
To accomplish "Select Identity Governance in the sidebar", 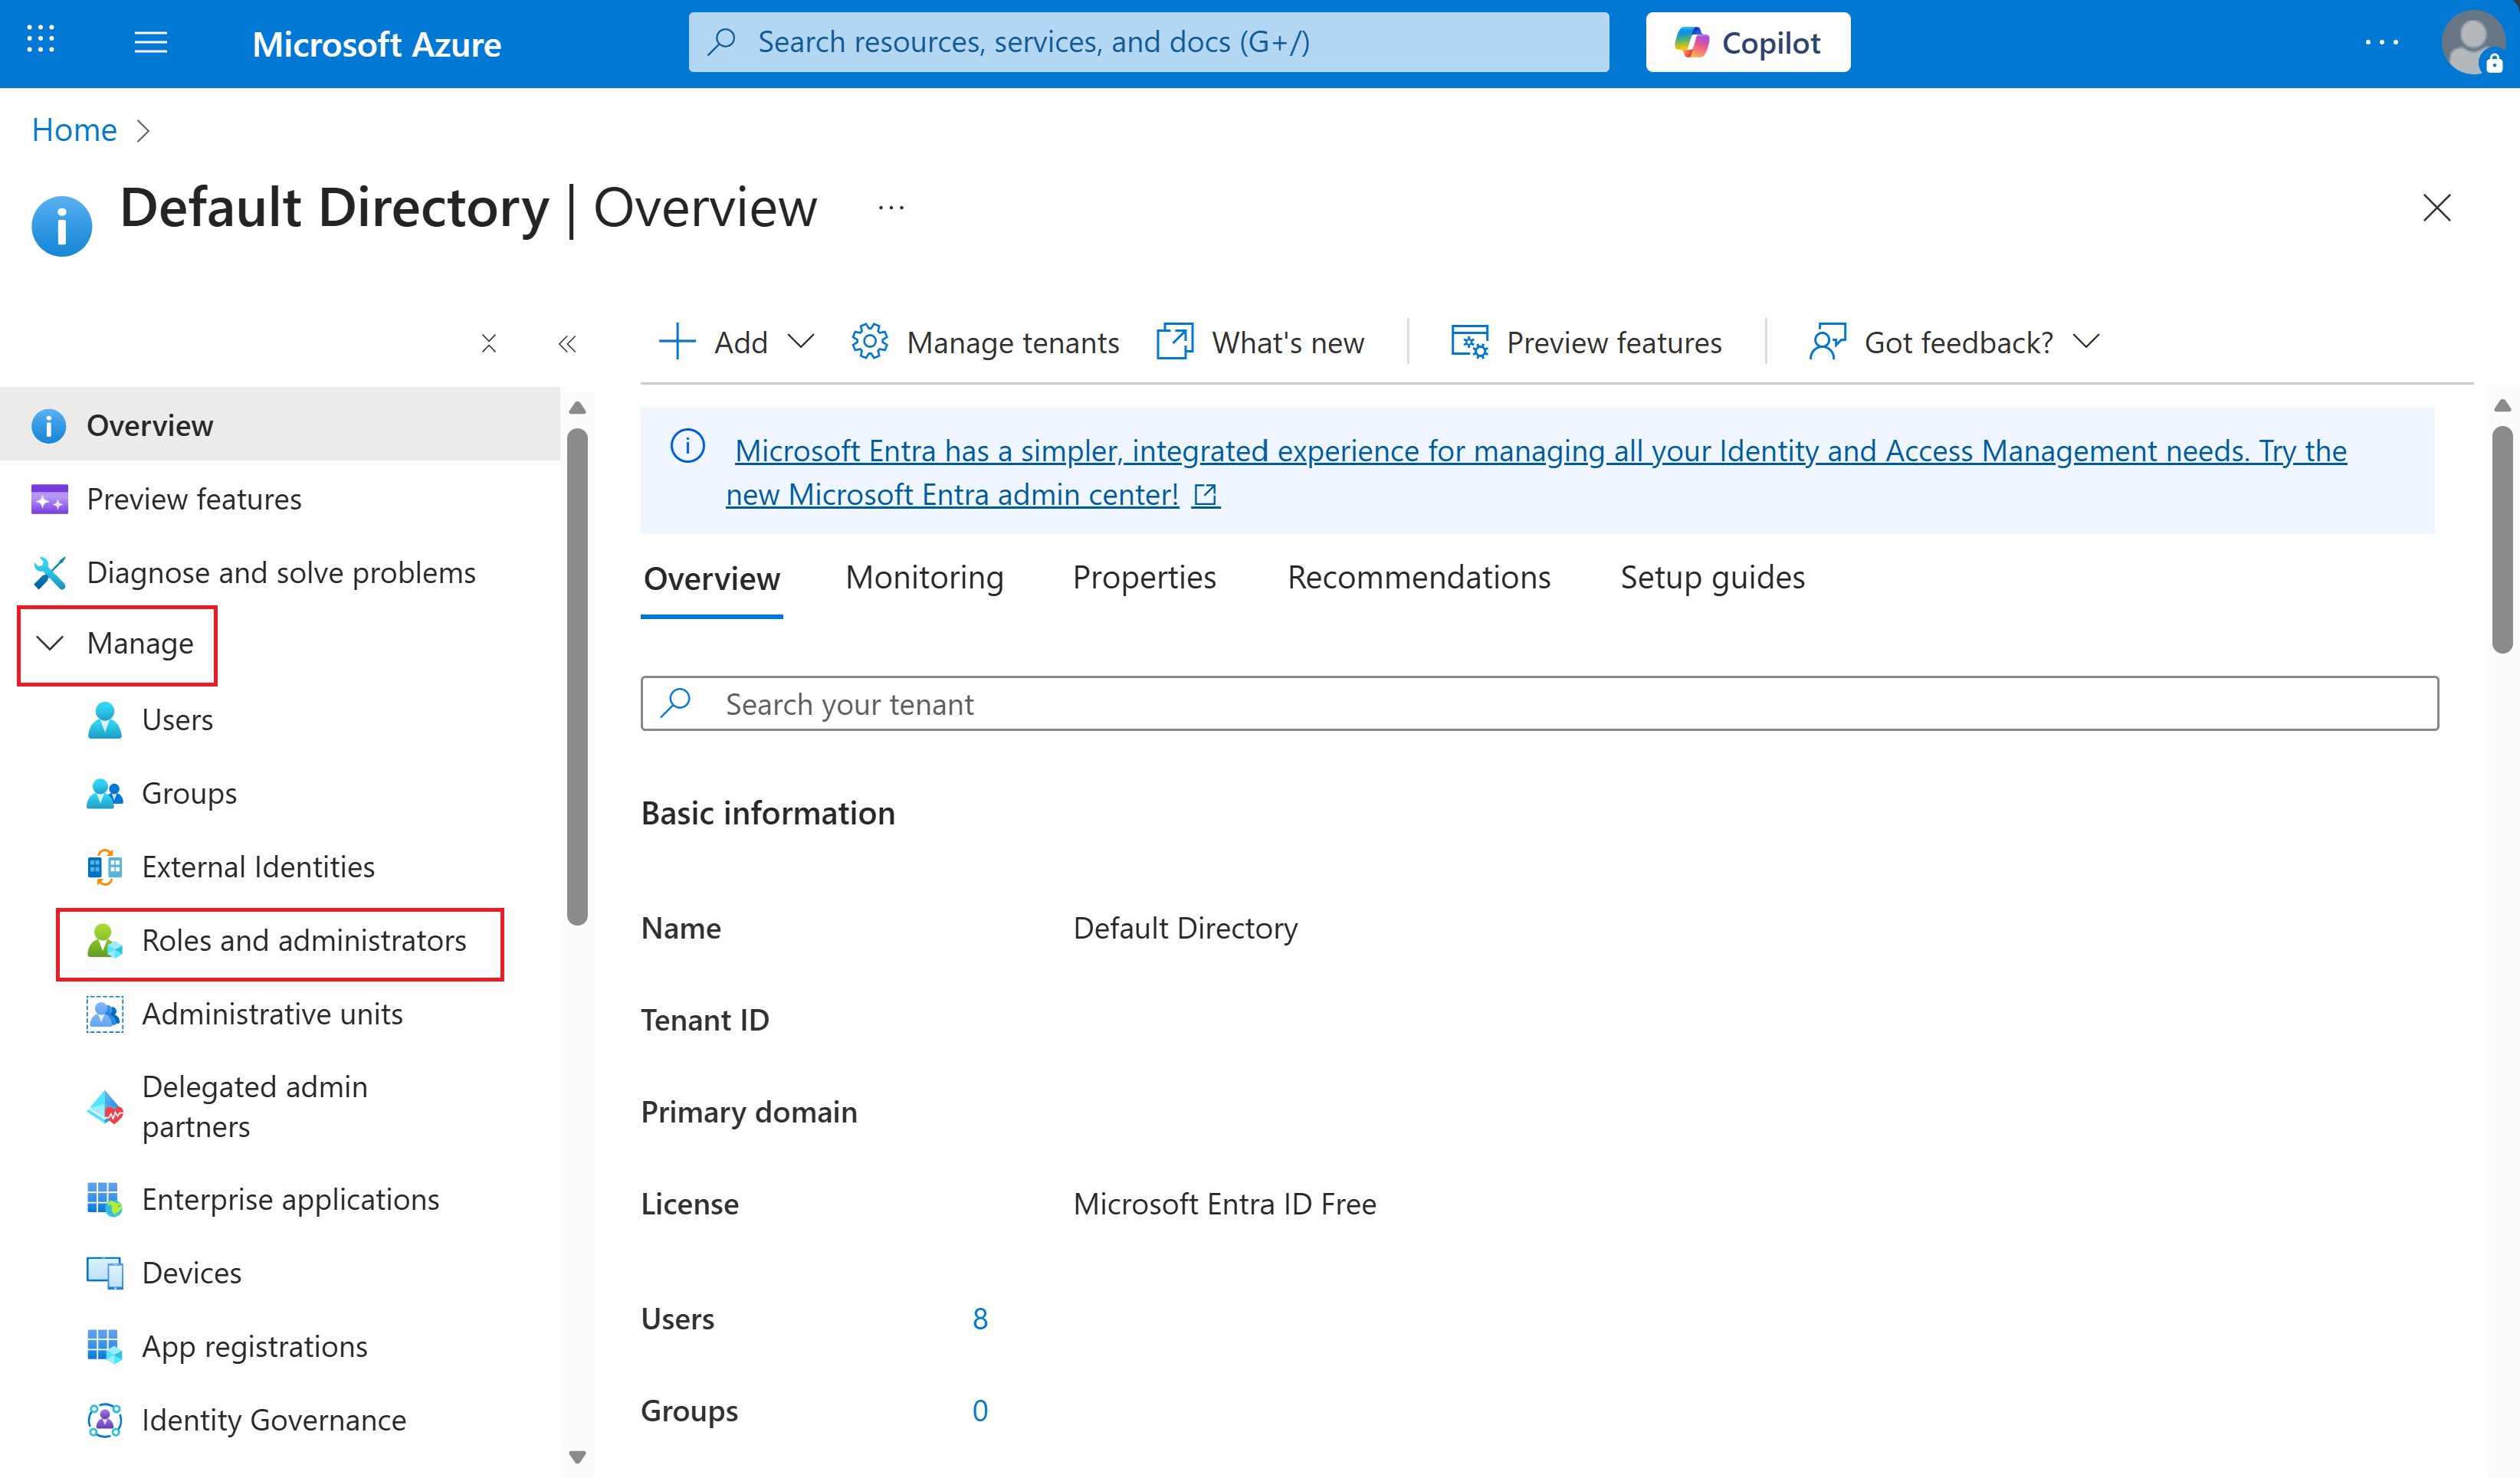I will pos(273,1420).
